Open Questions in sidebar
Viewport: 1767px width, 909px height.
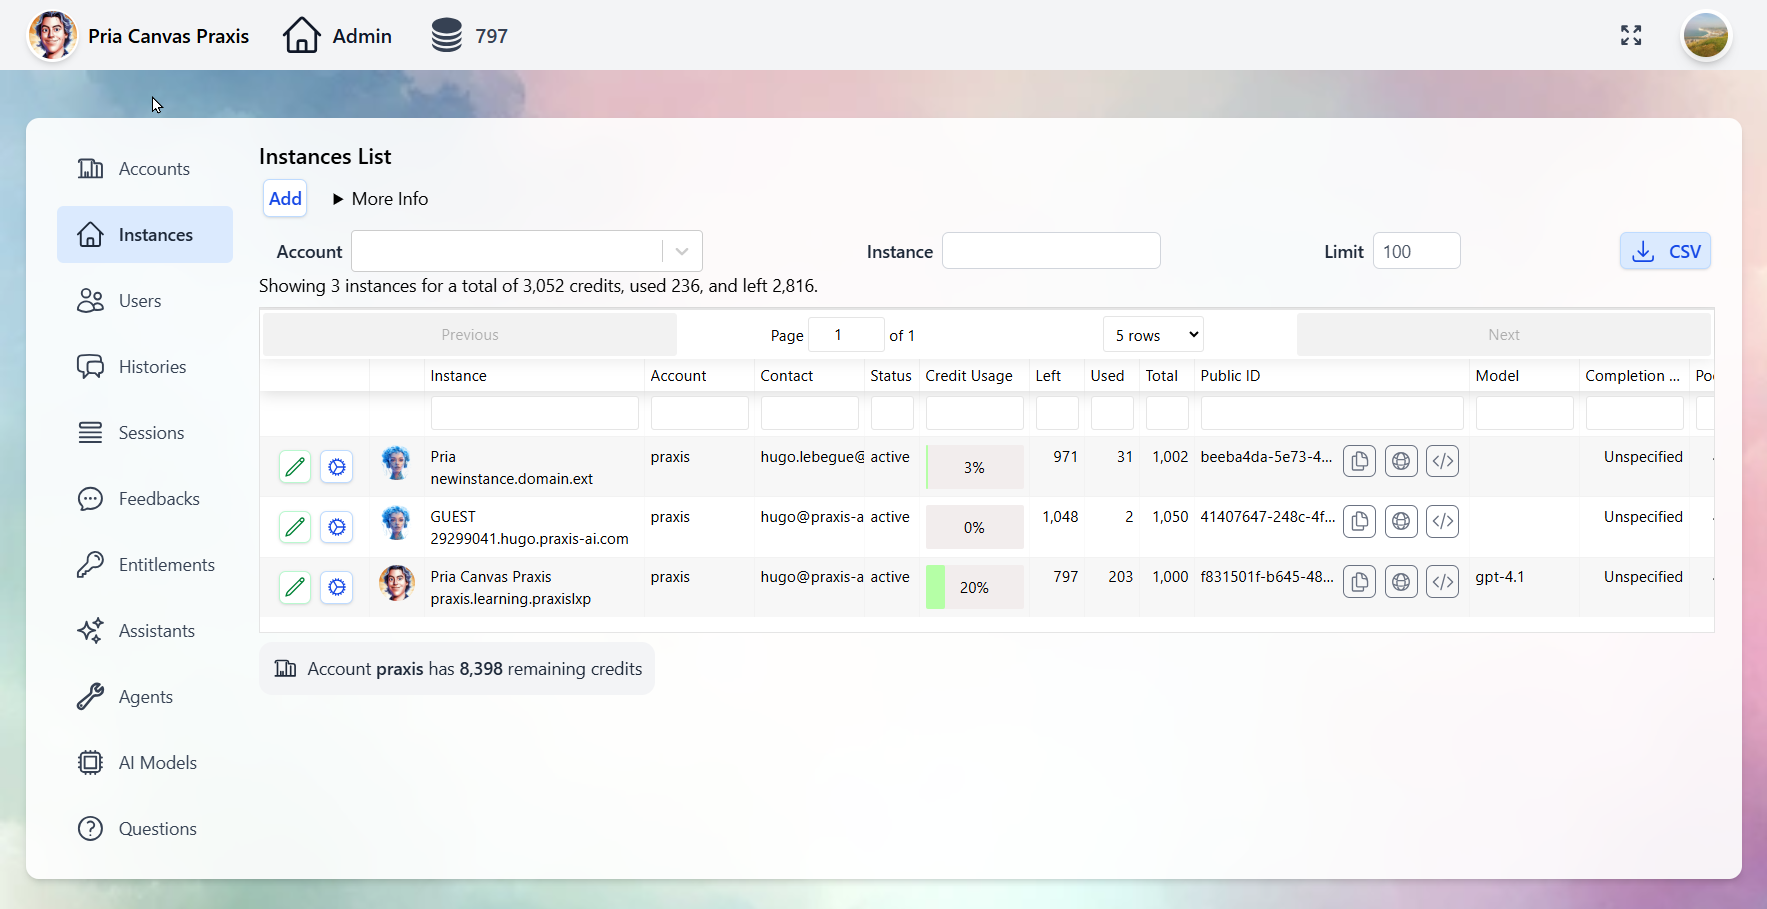coord(145,829)
